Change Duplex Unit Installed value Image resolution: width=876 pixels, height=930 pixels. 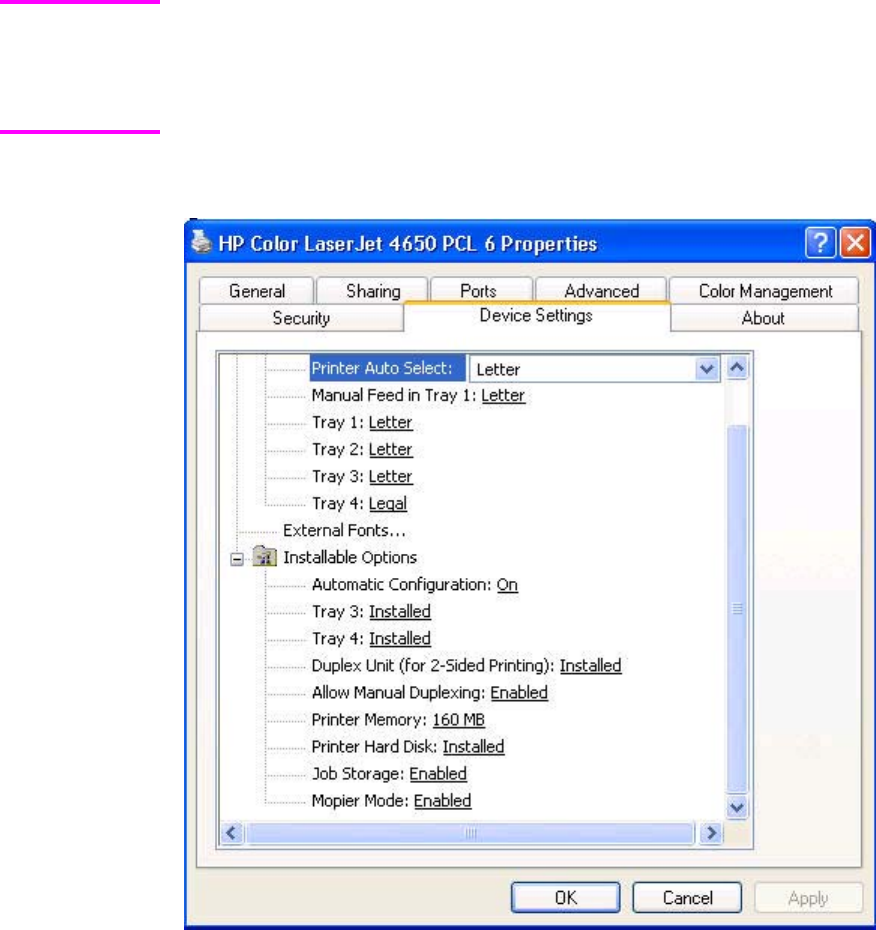(x=591, y=665)
